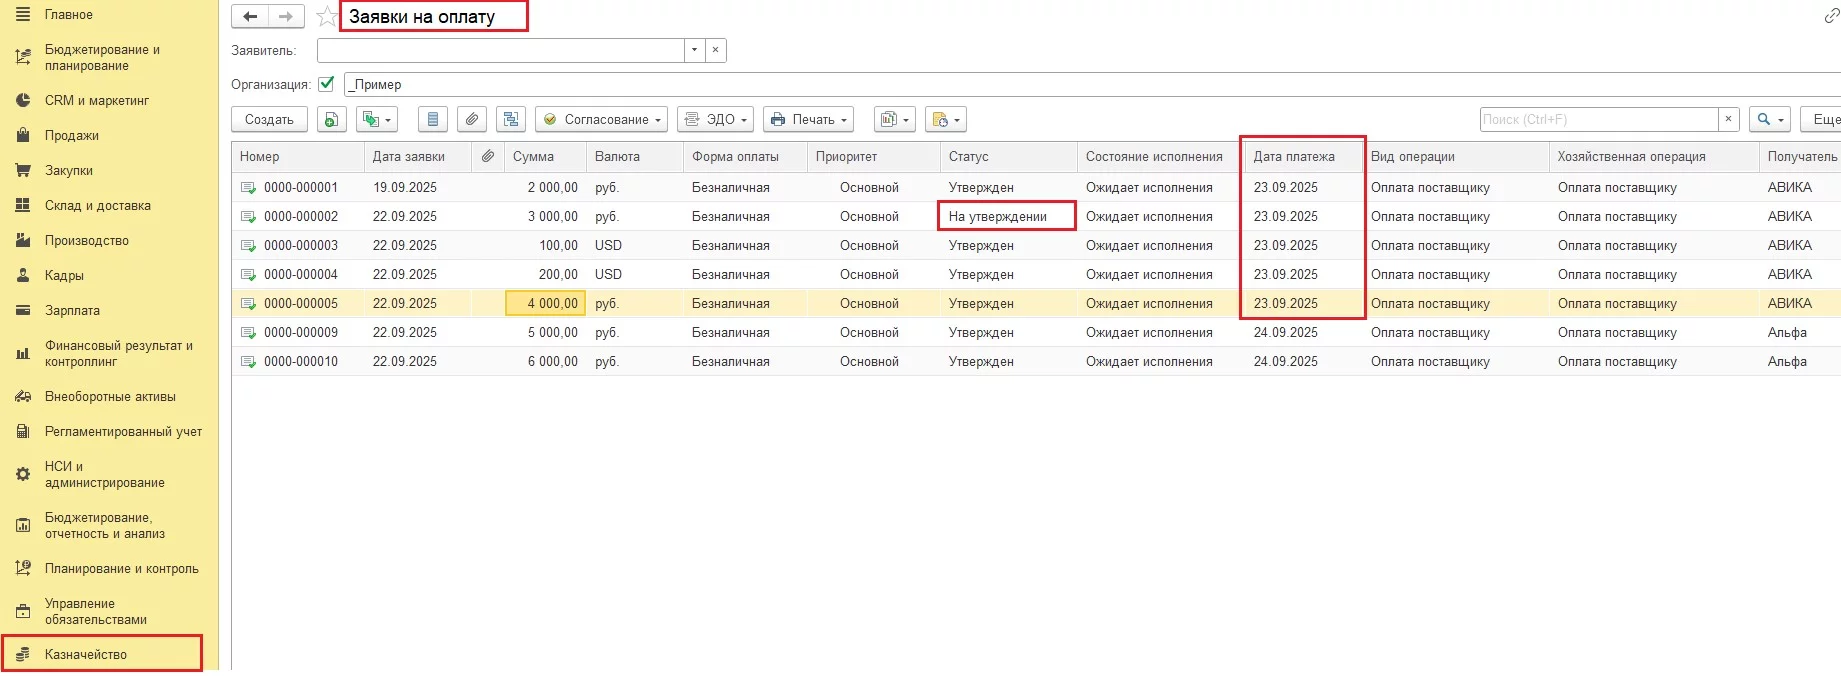
Task: Click into the Заявитель input field
Action: tap(501, 50)
